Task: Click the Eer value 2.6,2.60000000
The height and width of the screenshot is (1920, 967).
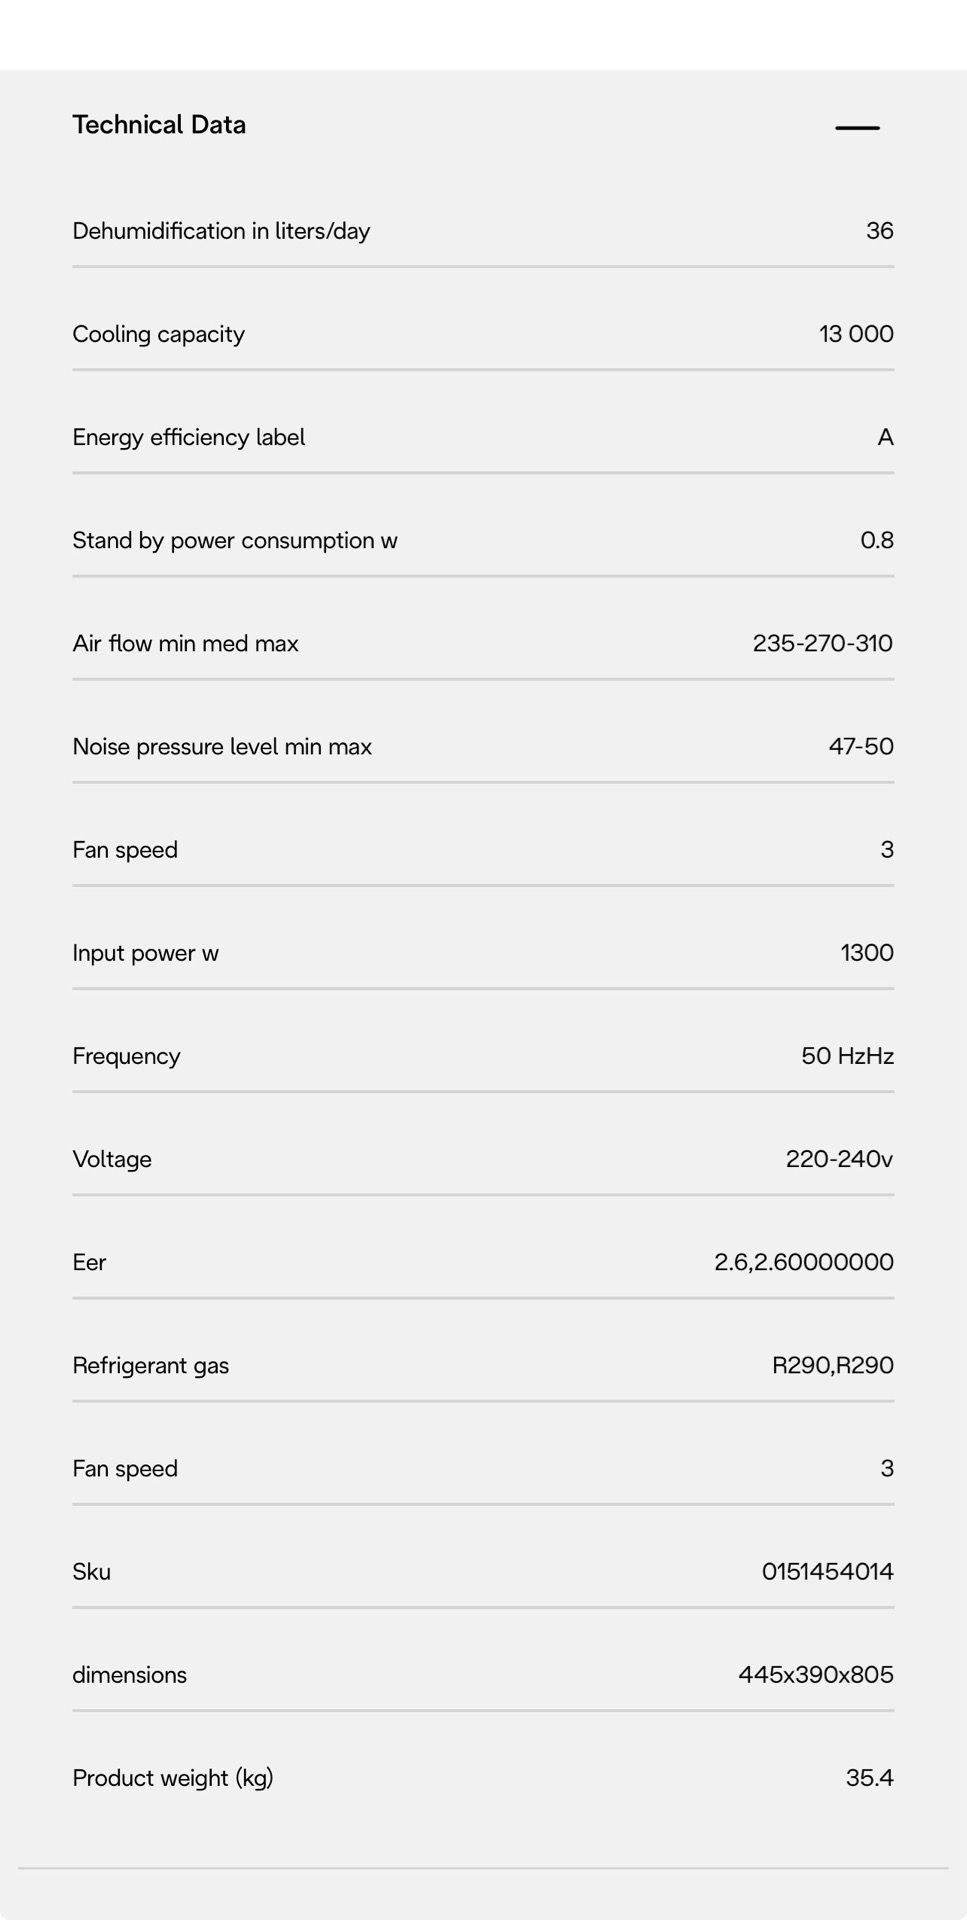Action: pyautogui.click(x=804, y=1262)
